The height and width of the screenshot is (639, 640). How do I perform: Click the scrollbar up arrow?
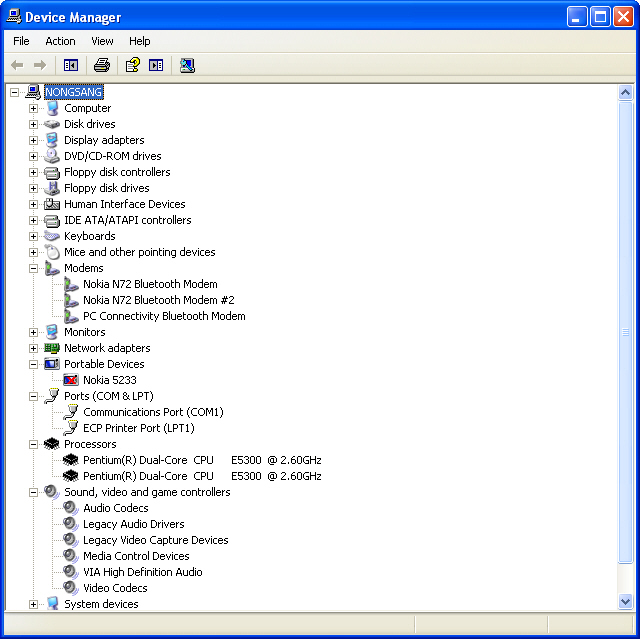pyautogui.click(x=625, y=93)
